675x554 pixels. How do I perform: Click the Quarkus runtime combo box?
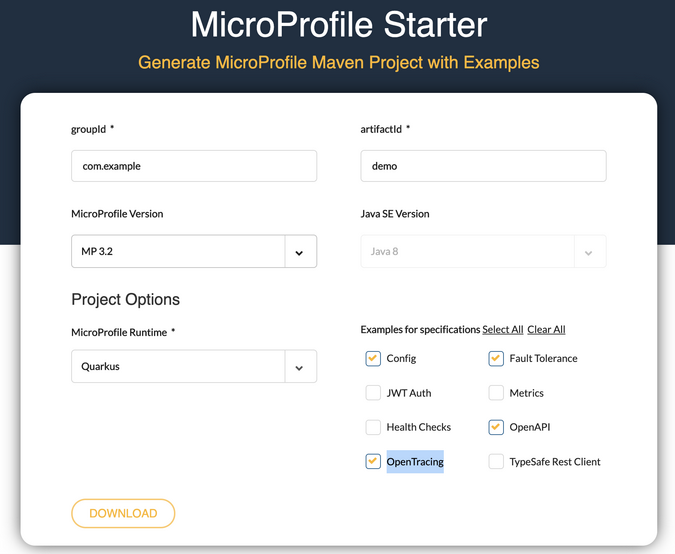click(180, 367)
